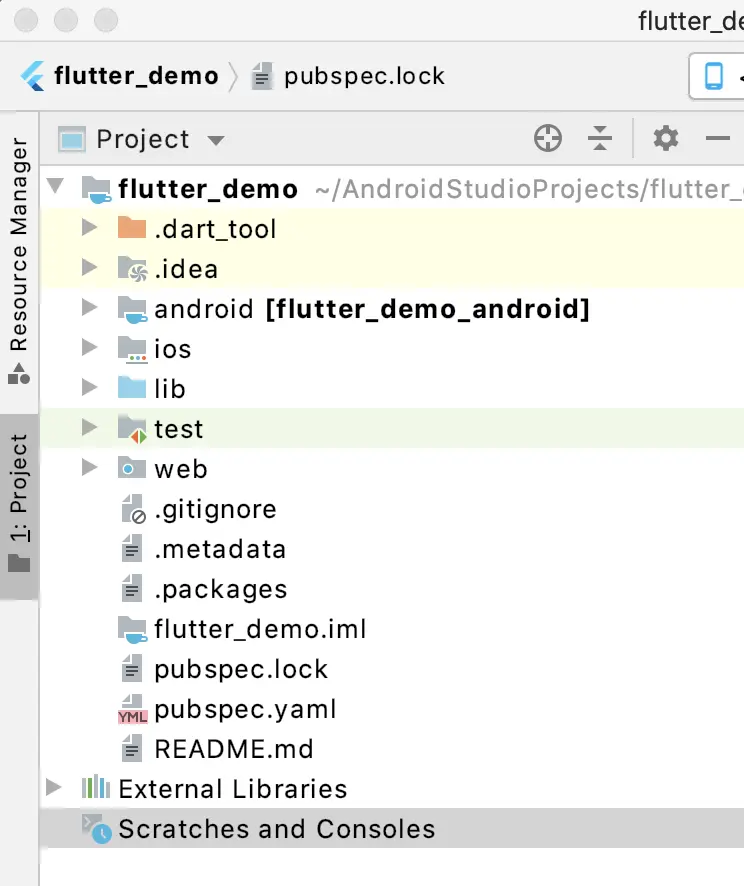744x886 pixels.
Task: Click the test folder icon
Action: coord(133,429)
